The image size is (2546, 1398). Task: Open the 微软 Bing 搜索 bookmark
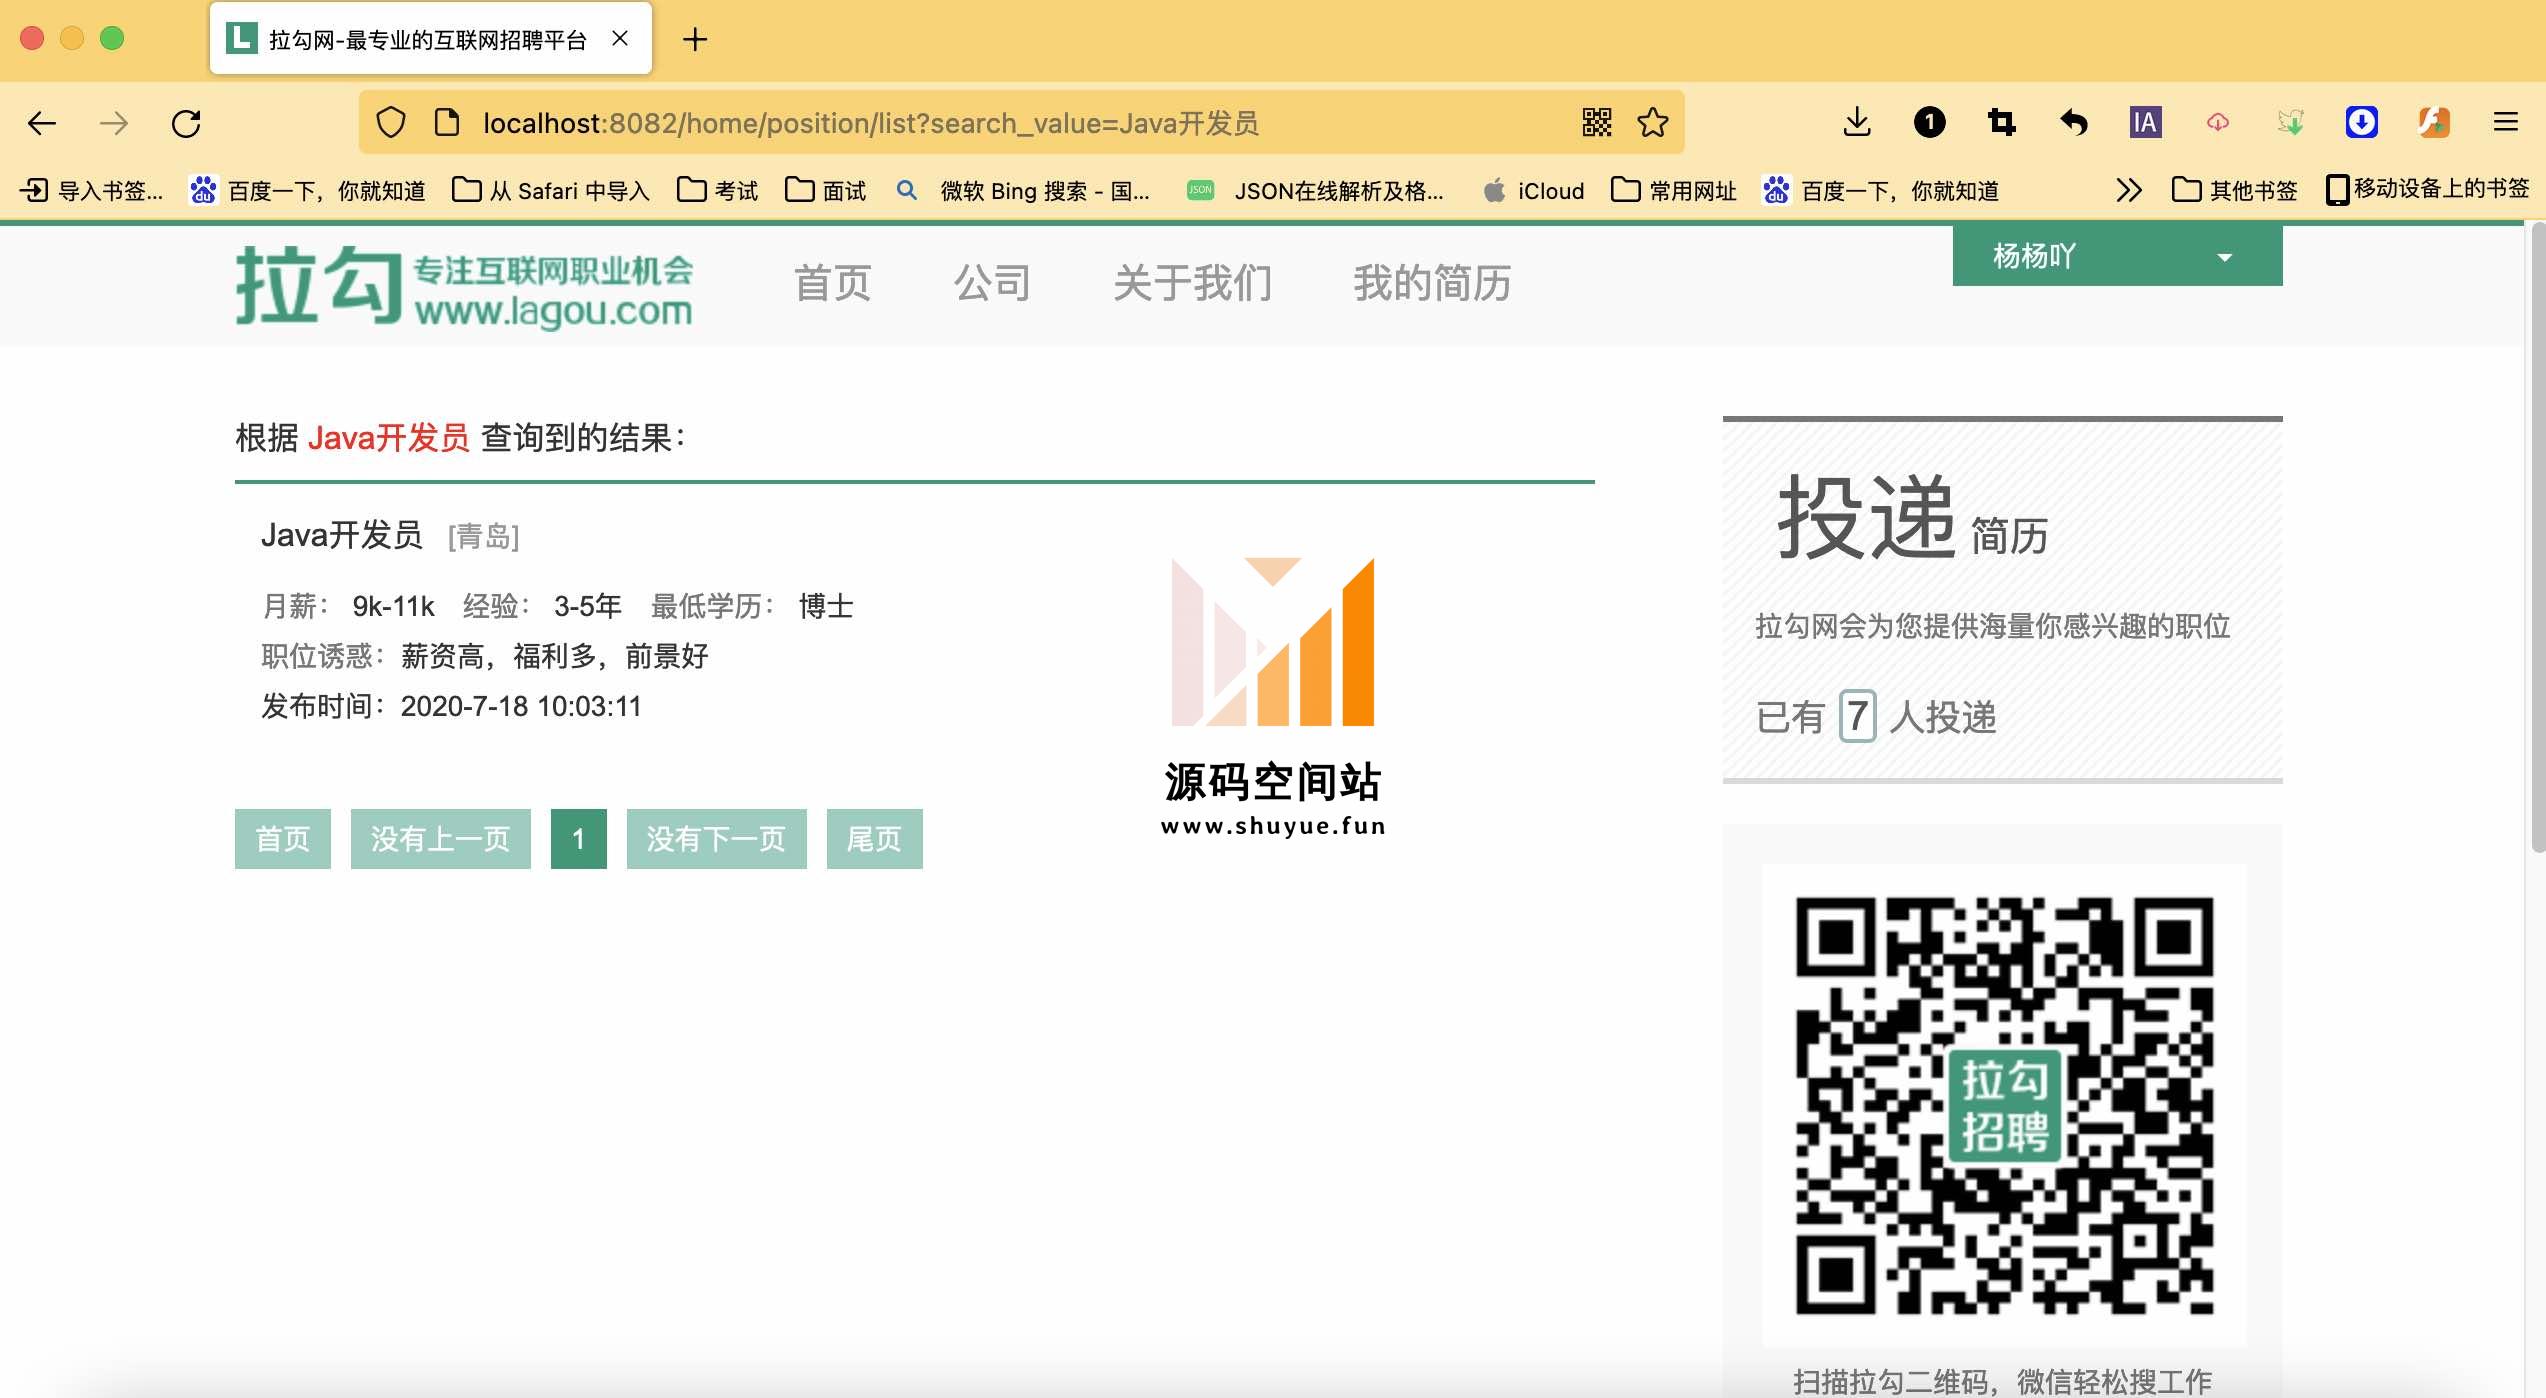click(x=1023, y=190)
